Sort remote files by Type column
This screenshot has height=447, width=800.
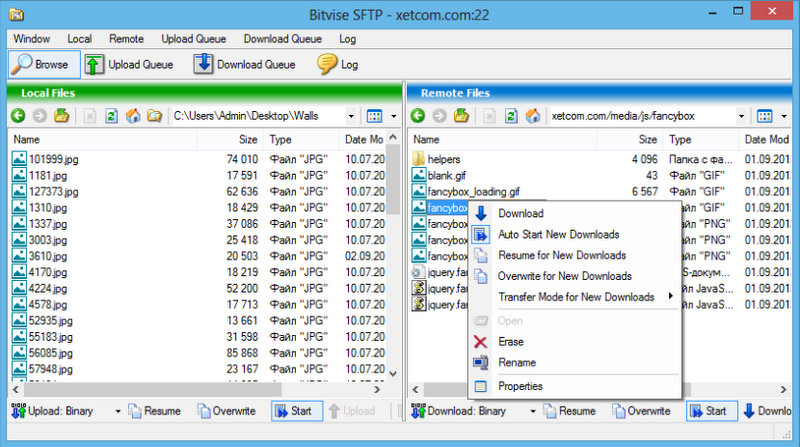pyautogui.click(x=701, y=139)
